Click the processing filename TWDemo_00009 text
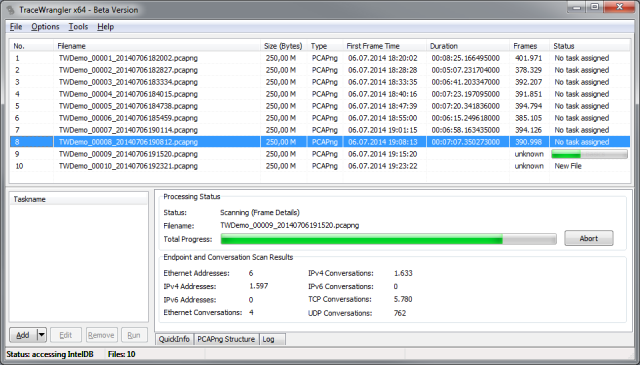 coord(289,225)
